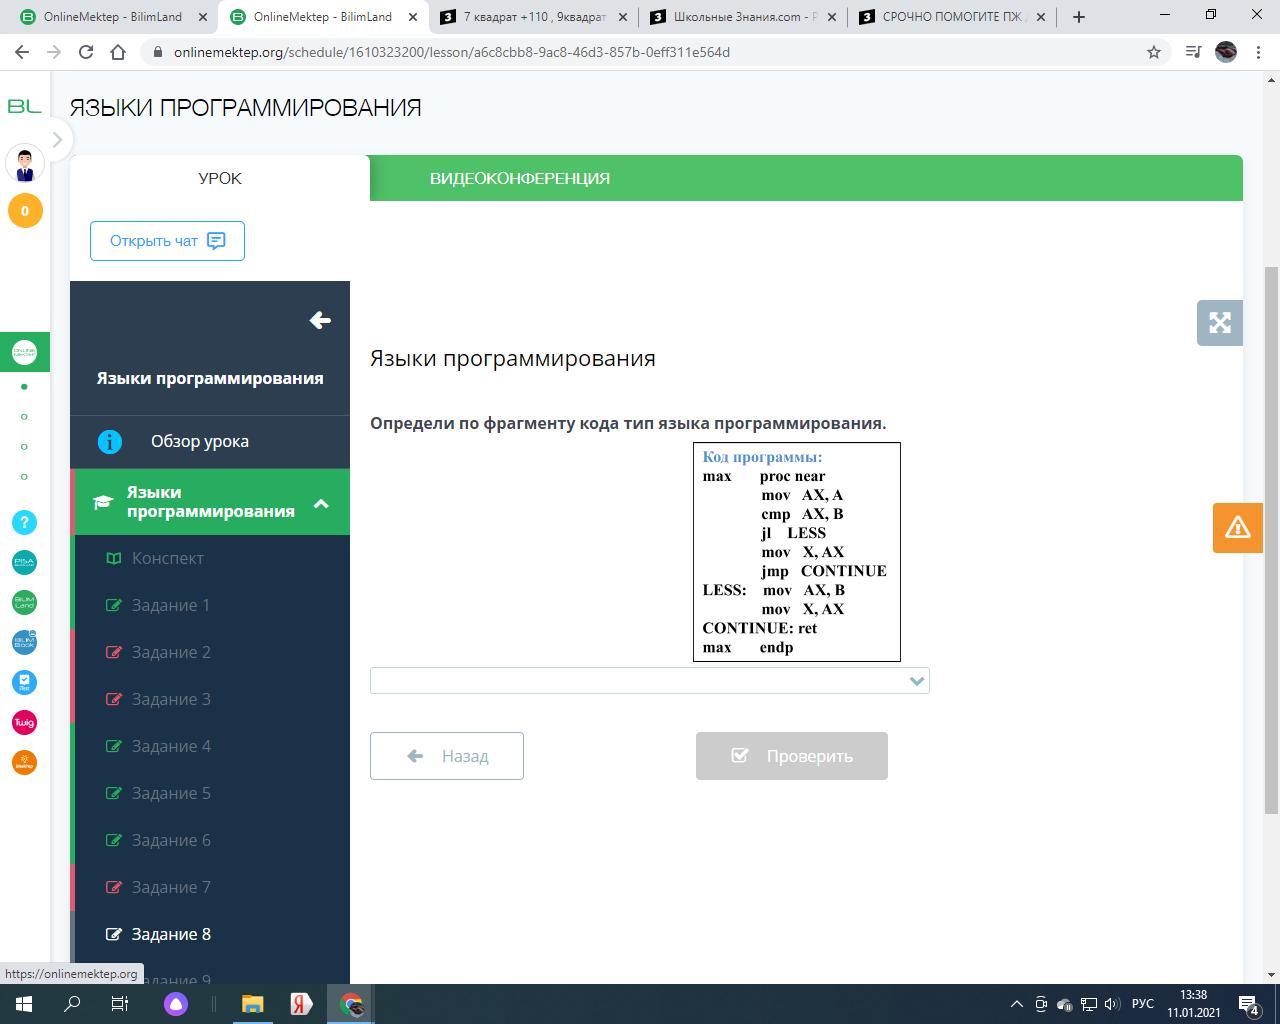Expand the left rail with chevron arrow
The image size is (1280, 1024).
pos(57,140)
